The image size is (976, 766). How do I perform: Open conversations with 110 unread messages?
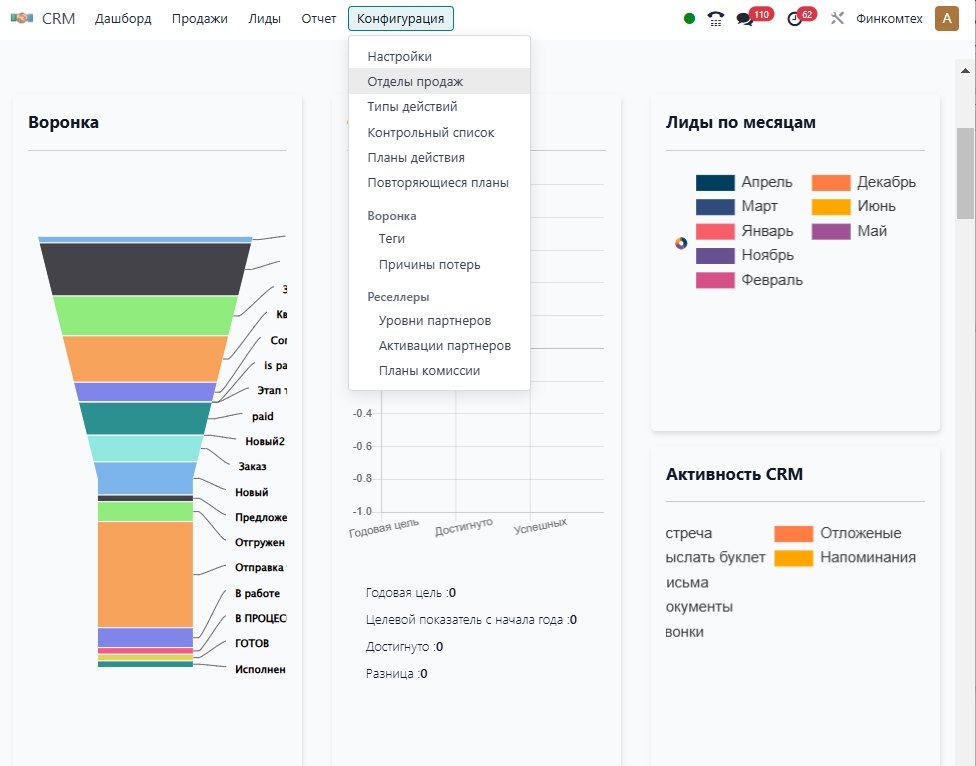(746, 18)
